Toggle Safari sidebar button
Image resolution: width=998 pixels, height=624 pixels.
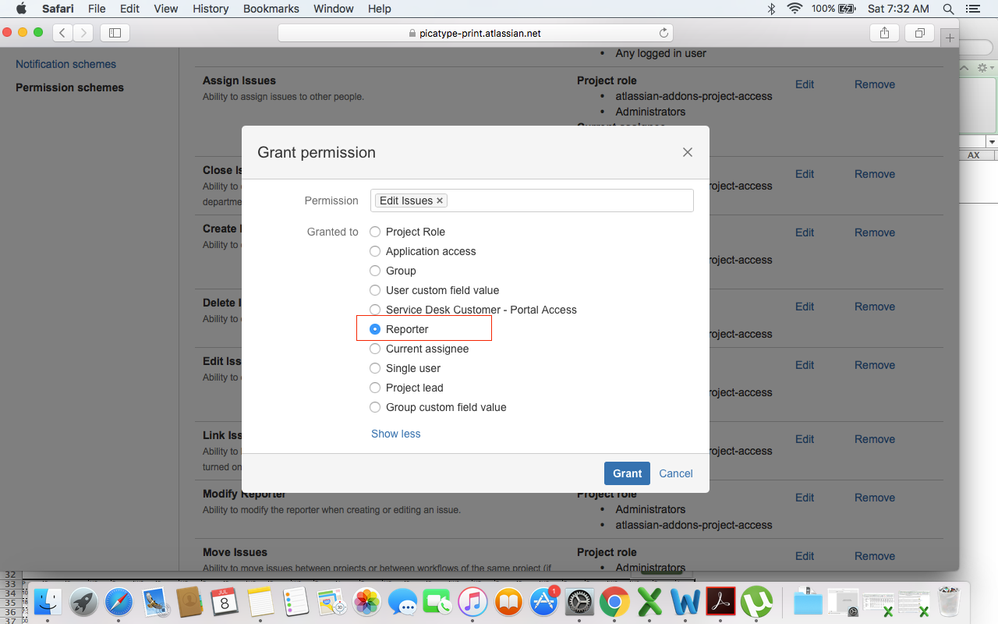[x=115, y=33]
